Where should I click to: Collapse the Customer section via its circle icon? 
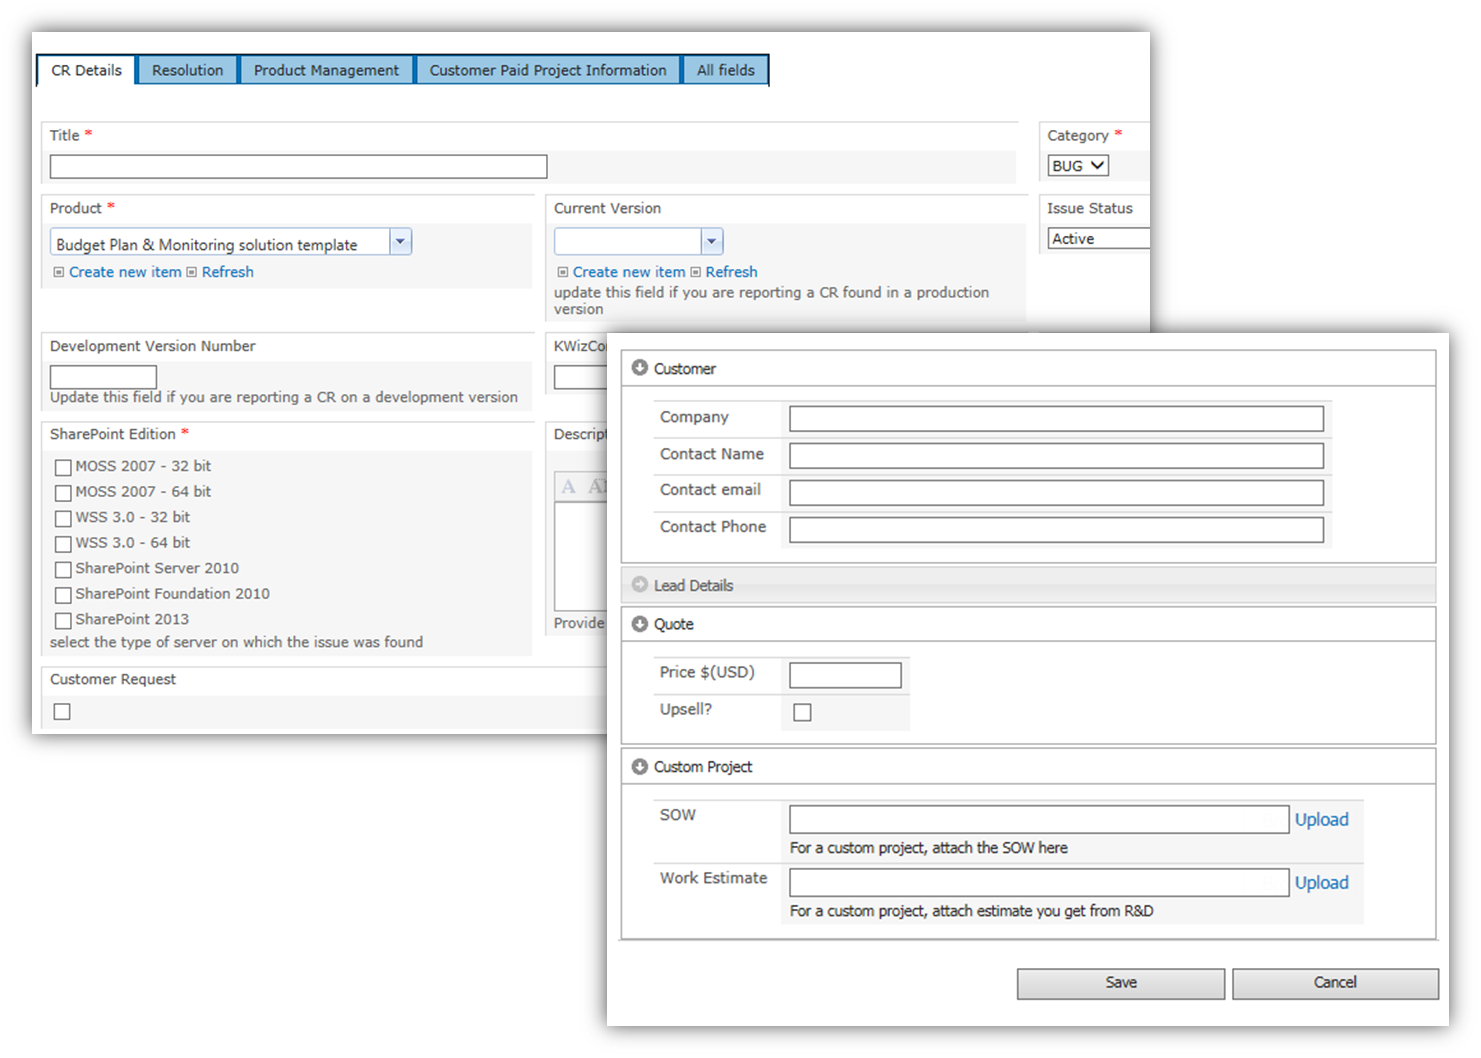click(x=639, y=367)
